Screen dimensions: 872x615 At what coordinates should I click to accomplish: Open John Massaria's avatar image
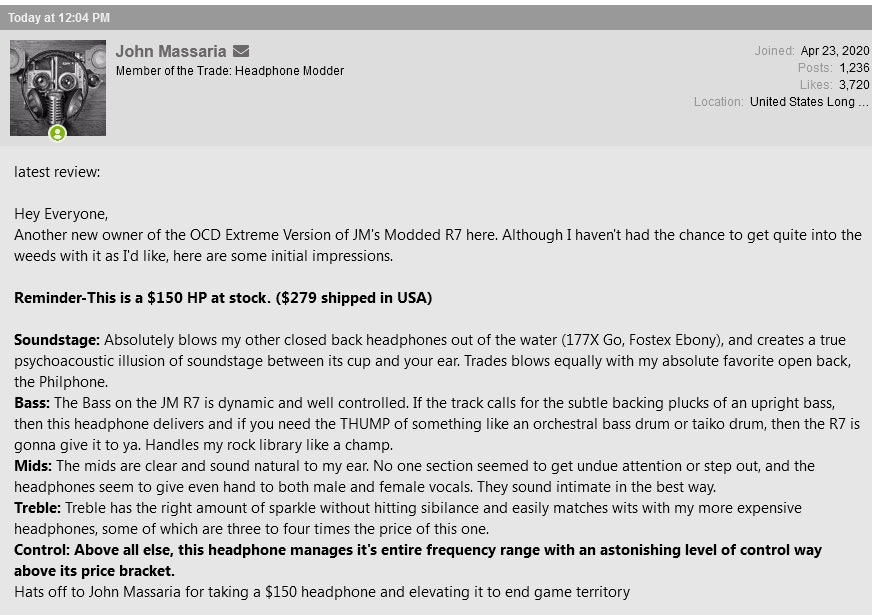[58, 87]
